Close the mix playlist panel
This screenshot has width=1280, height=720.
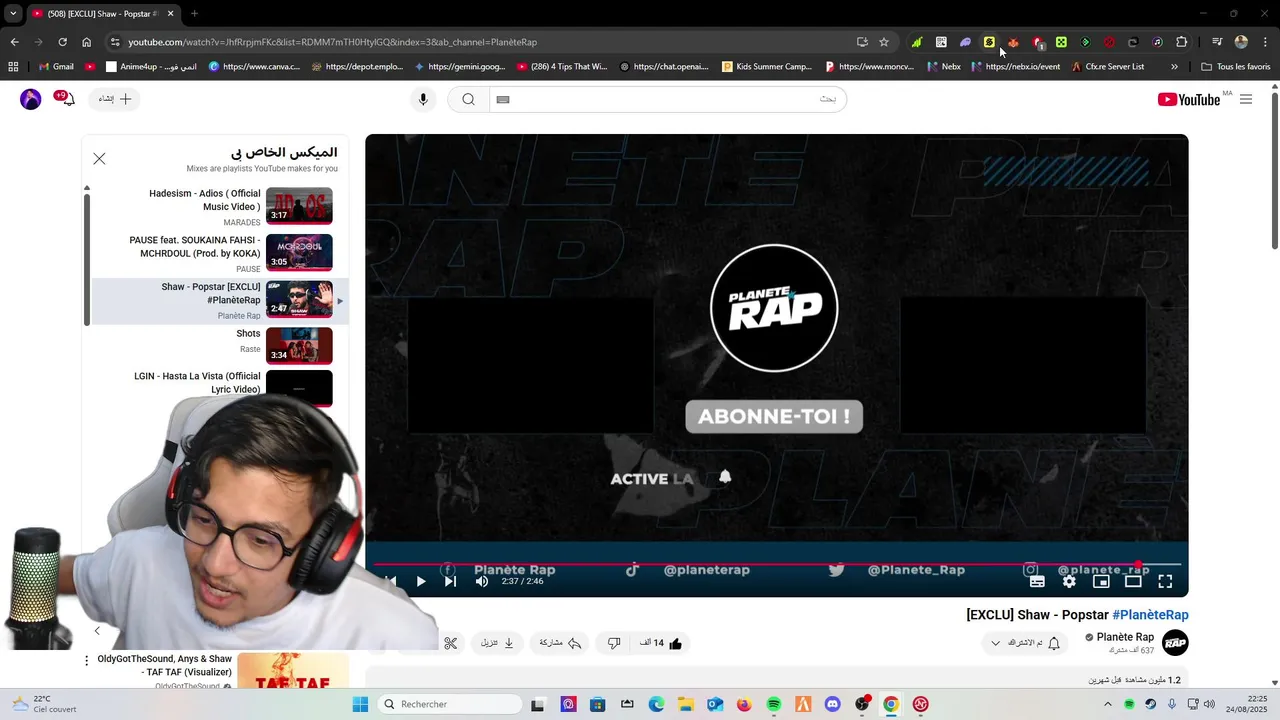pyautogui.click(x=99, y=159)
